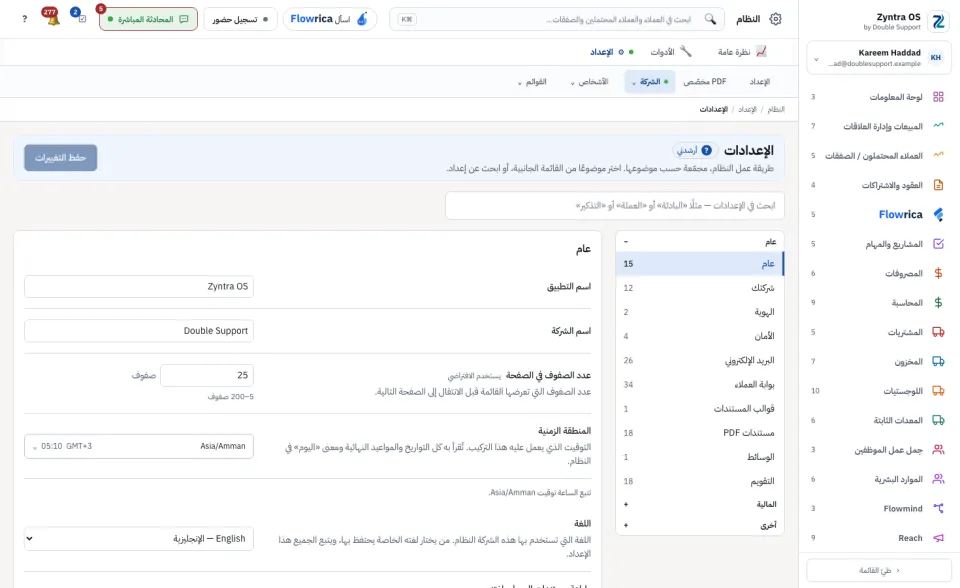Open the لوحة المعلومات dashboard icon
This screenshot has width=960, height=588.
[x=938, y=97]
